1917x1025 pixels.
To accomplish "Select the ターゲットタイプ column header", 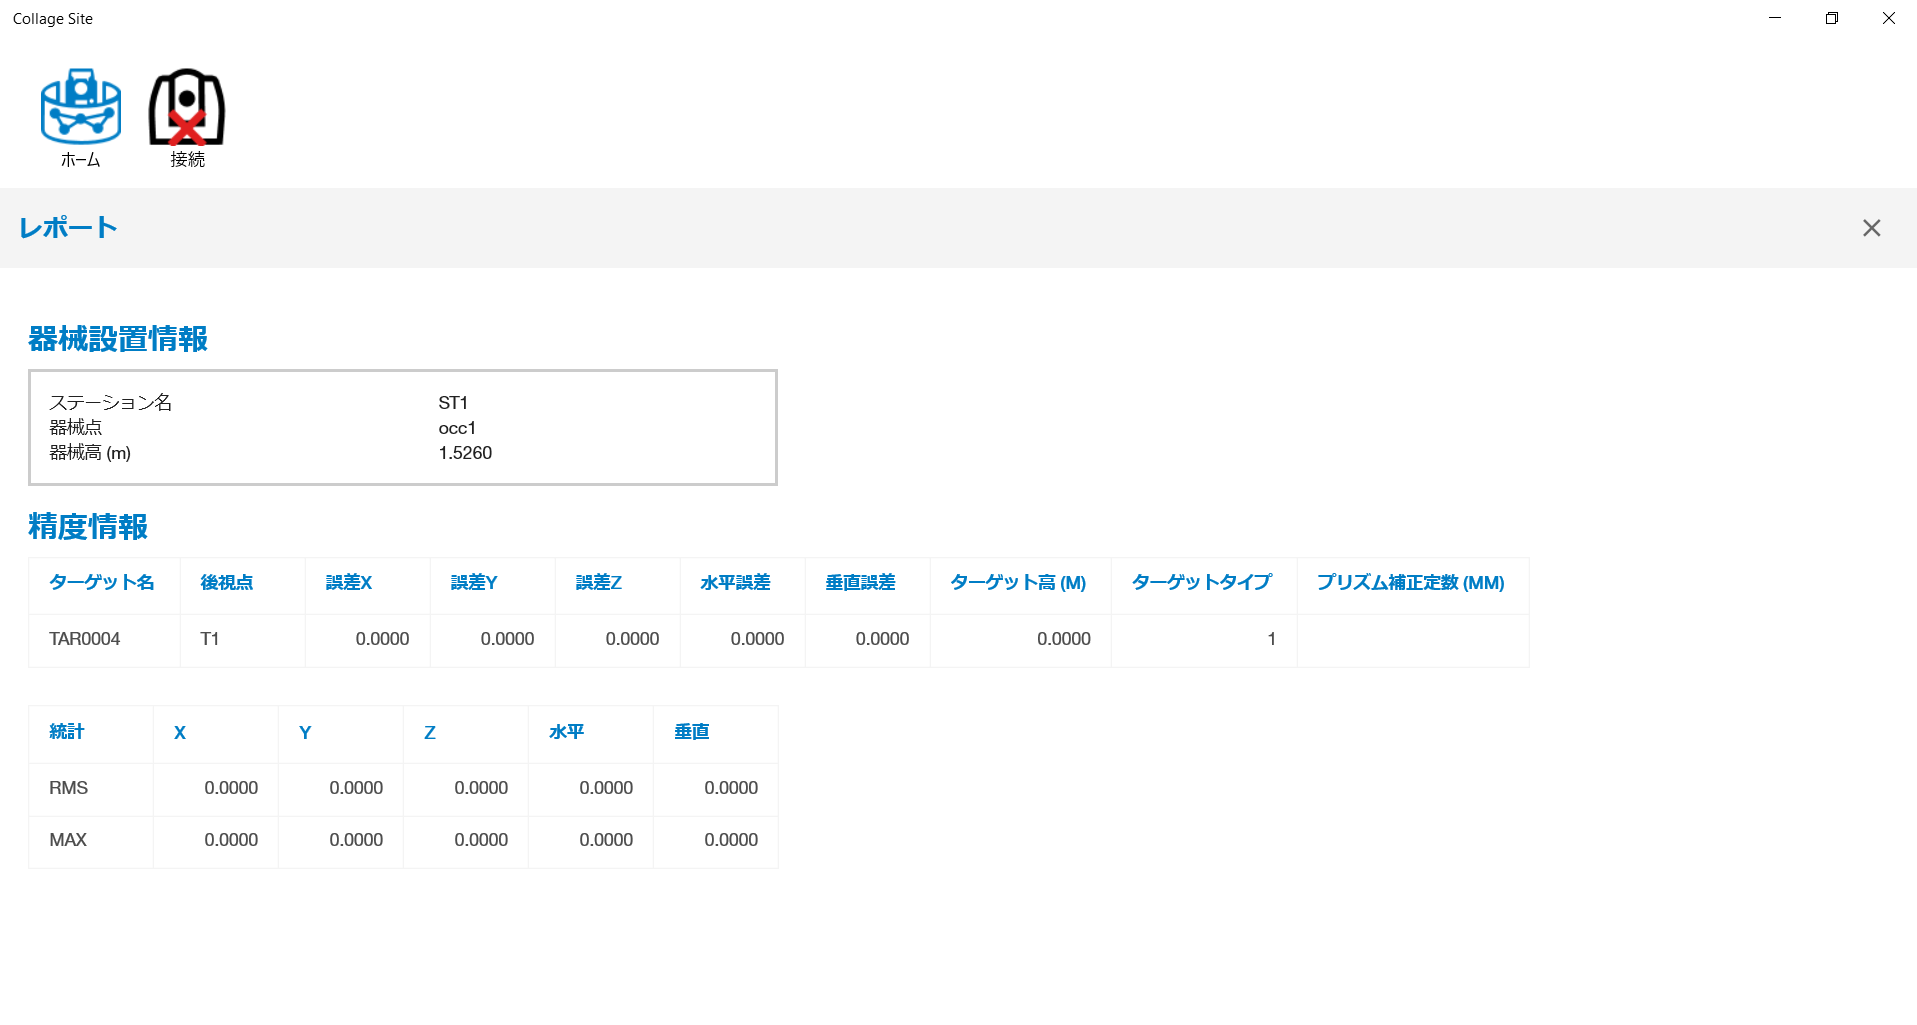I will [x=1201, y=583].
